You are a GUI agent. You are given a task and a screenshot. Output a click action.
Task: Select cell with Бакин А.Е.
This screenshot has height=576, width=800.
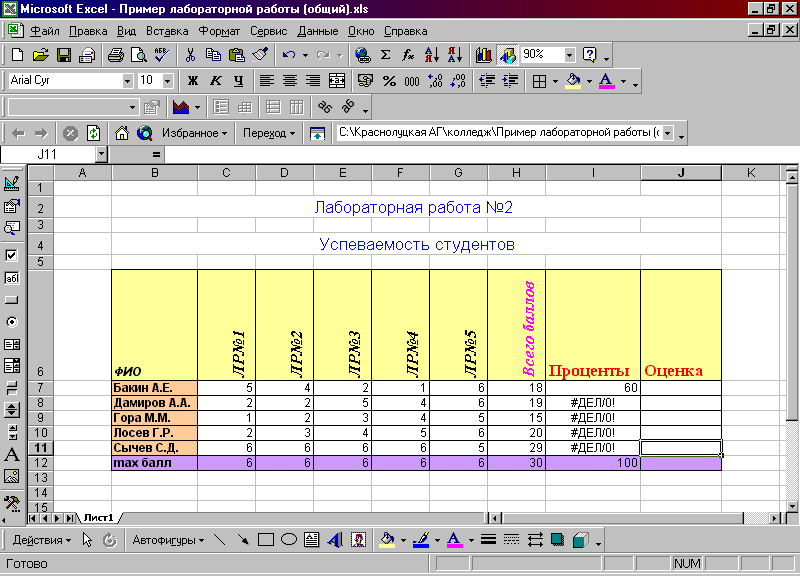coord(154,388)
